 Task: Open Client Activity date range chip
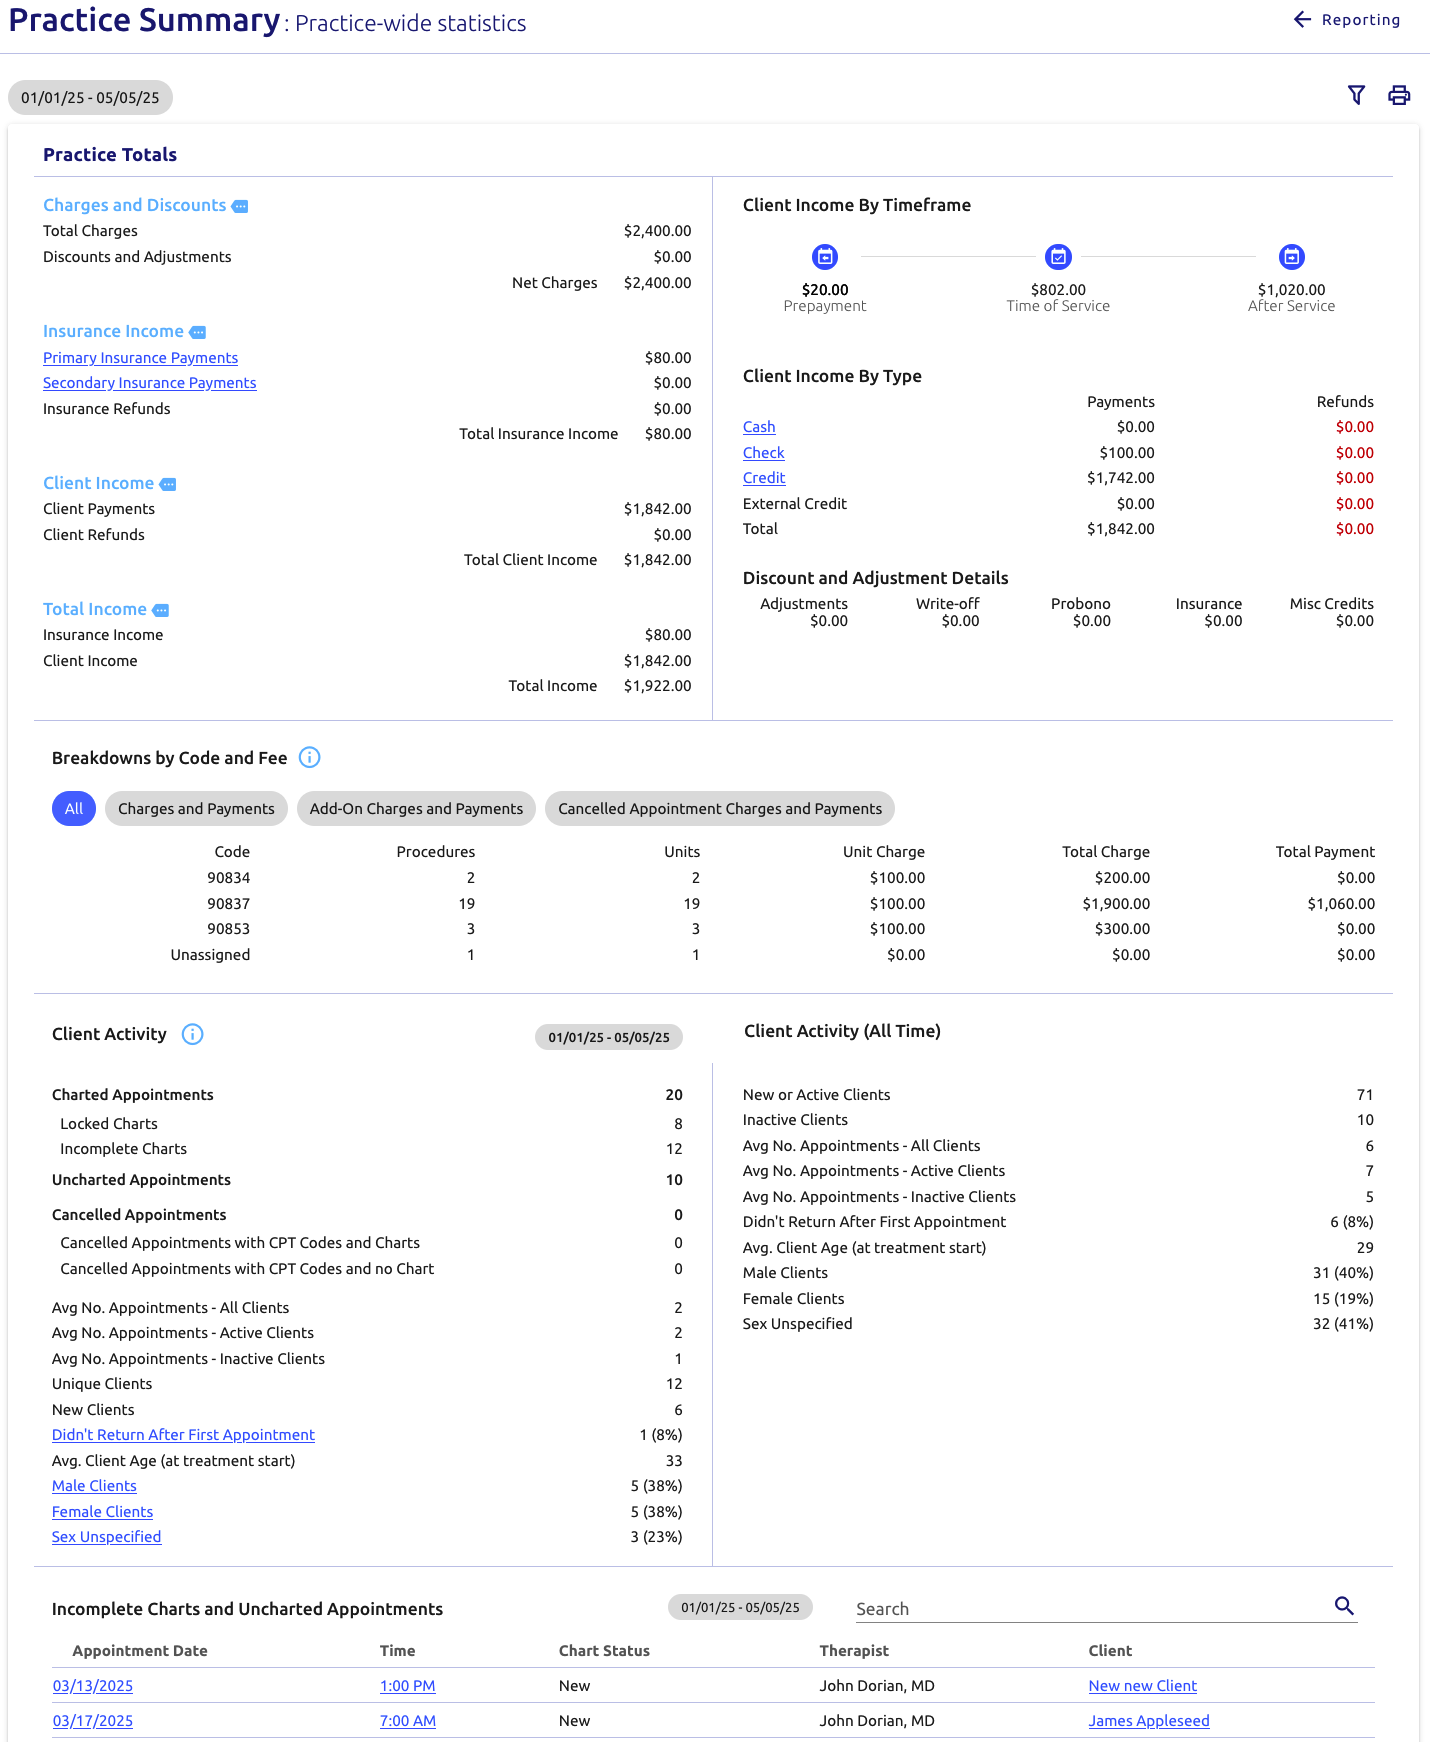[x=609, y=1037]
